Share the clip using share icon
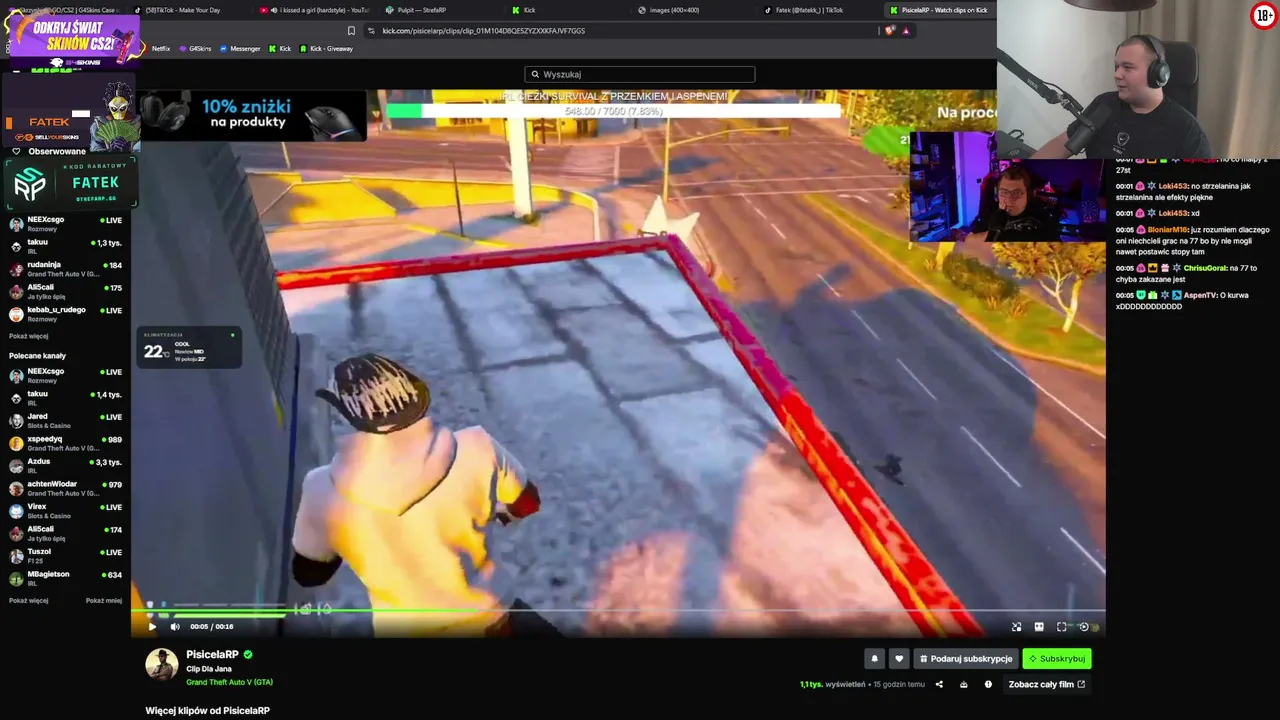The width and height of the screenshot is (1280, 720). pyautogui.click(x=939, y=685)
